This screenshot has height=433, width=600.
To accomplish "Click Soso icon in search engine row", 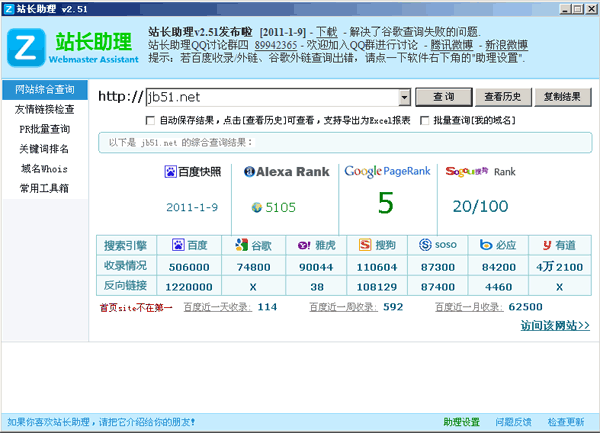I will point(425,244).
